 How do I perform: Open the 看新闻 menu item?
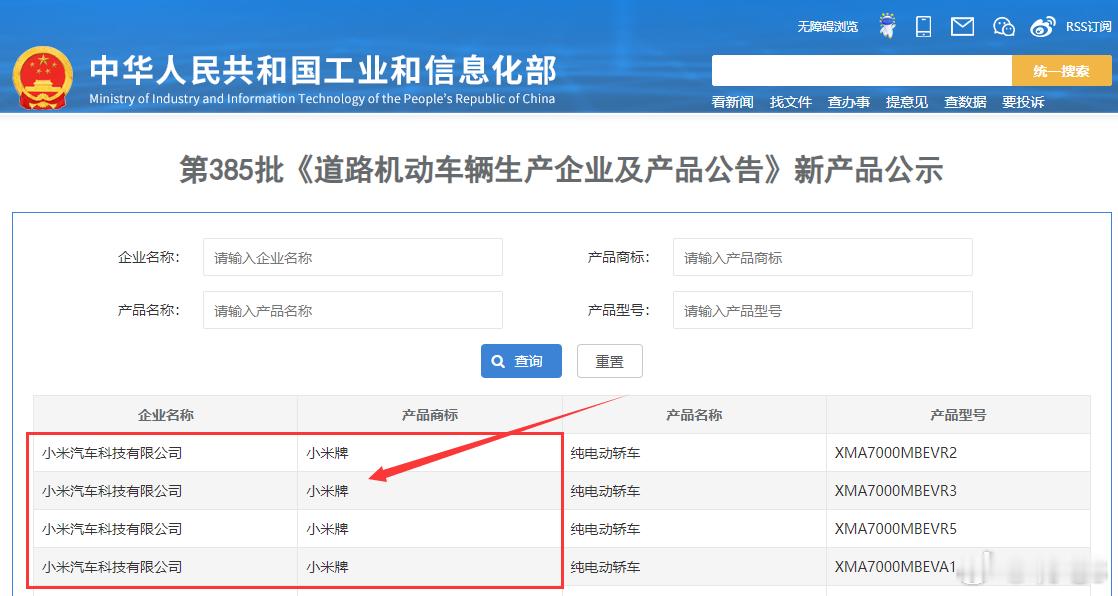[732, 102]
